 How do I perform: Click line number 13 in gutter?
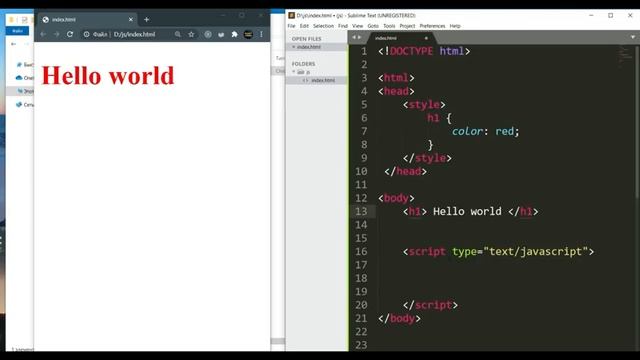pyautogui.click(x=361, y=211)
